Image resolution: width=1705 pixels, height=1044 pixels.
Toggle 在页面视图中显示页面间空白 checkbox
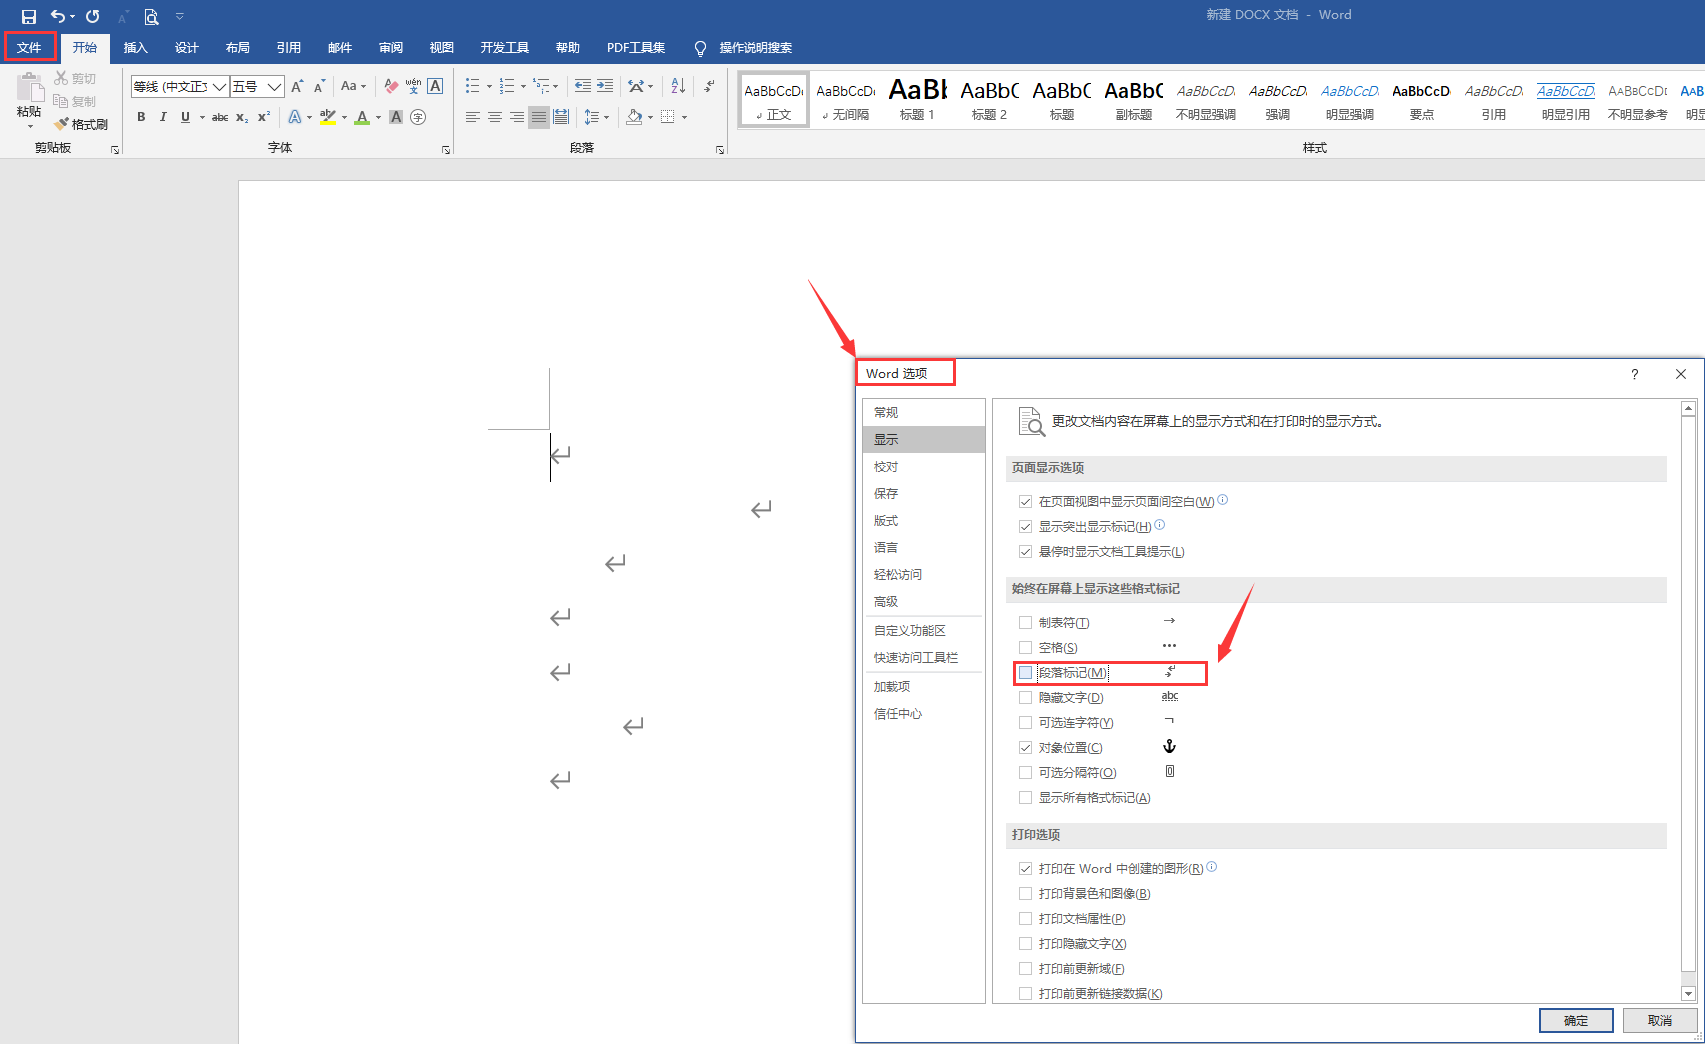[1025, 502]
